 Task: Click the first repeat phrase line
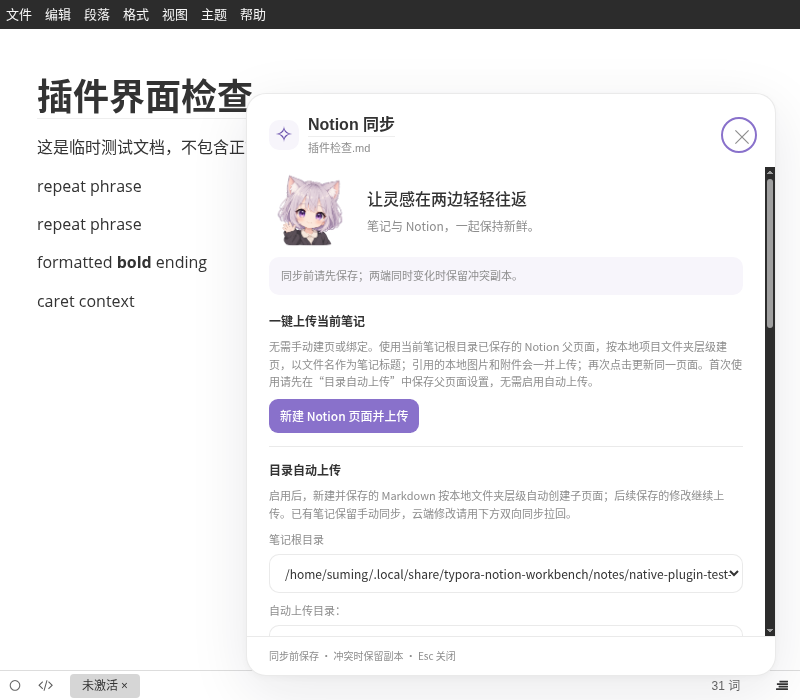click(89, 186)
